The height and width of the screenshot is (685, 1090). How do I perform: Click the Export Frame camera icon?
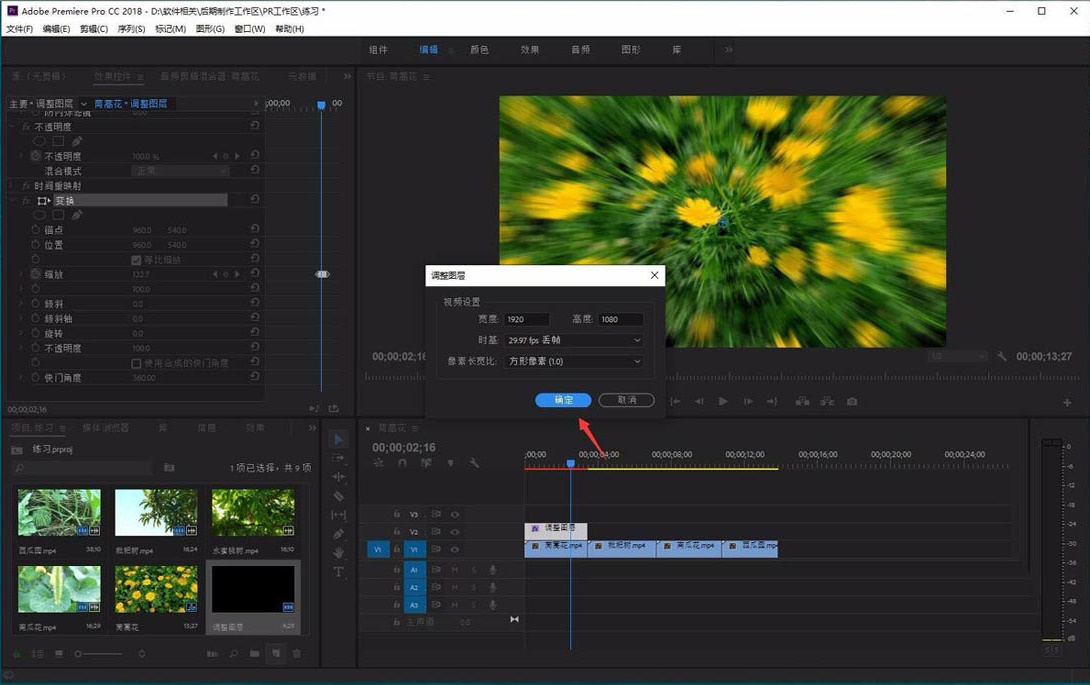(852, 401)
